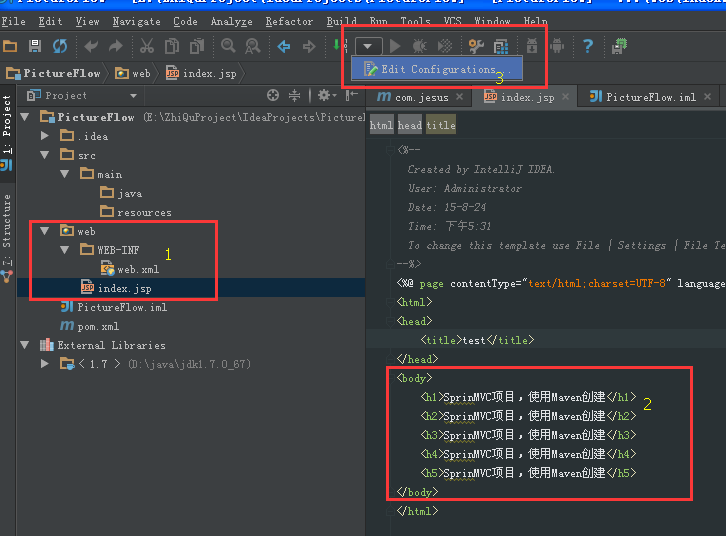Switch to the index.jsp editor tab
Image resolution: width=726 pixels, height=536 pixels.
(527, 97)
